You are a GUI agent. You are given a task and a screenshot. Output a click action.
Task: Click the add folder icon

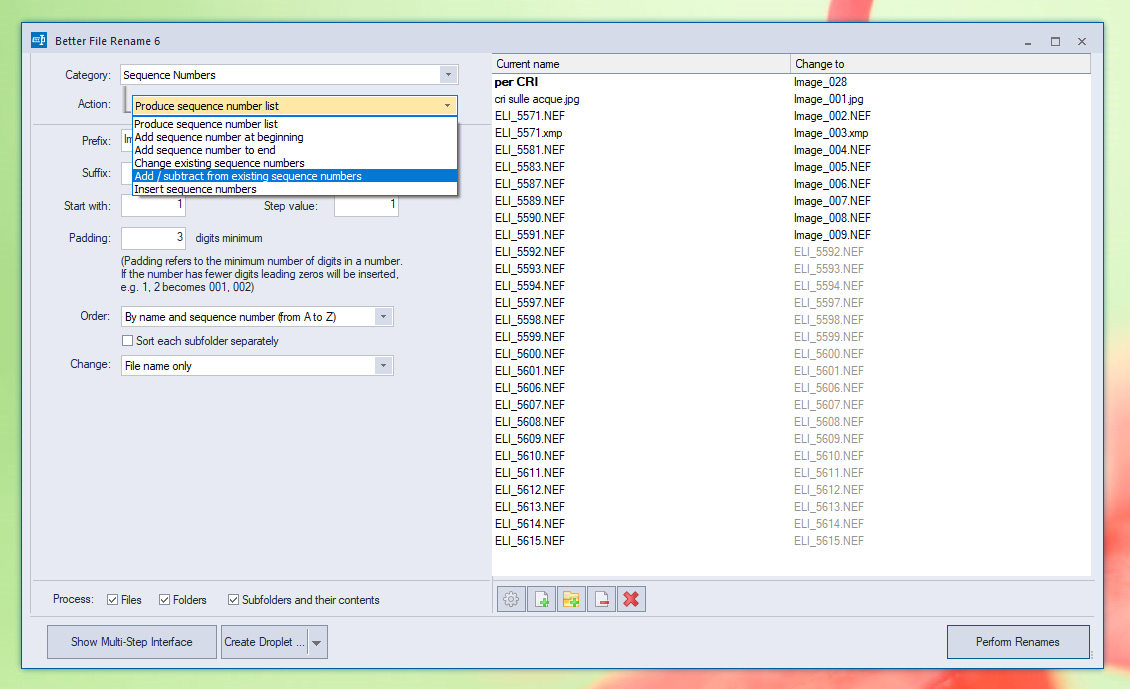[x=571, y=599]
